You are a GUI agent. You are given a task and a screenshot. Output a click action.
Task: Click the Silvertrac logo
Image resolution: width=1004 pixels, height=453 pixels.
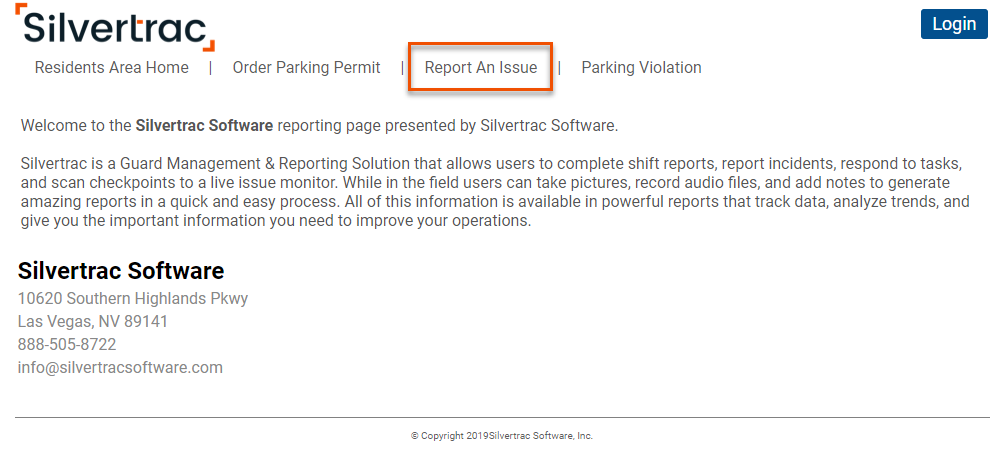pos(115,28)
